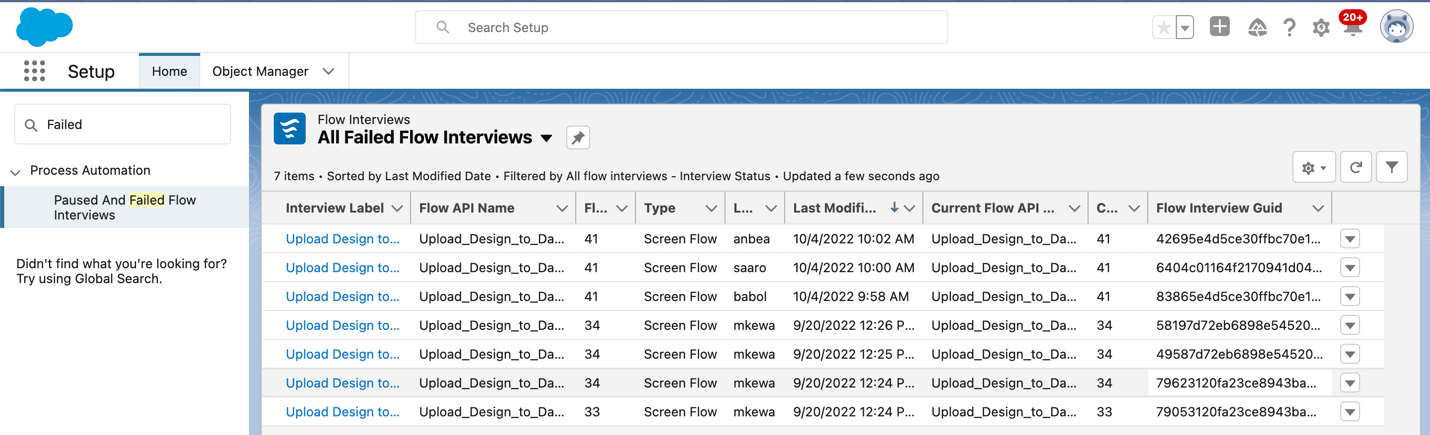Show row actions for Guid 79053120 row
The image size is (1430, 435).
click(x=1350, y=412)
